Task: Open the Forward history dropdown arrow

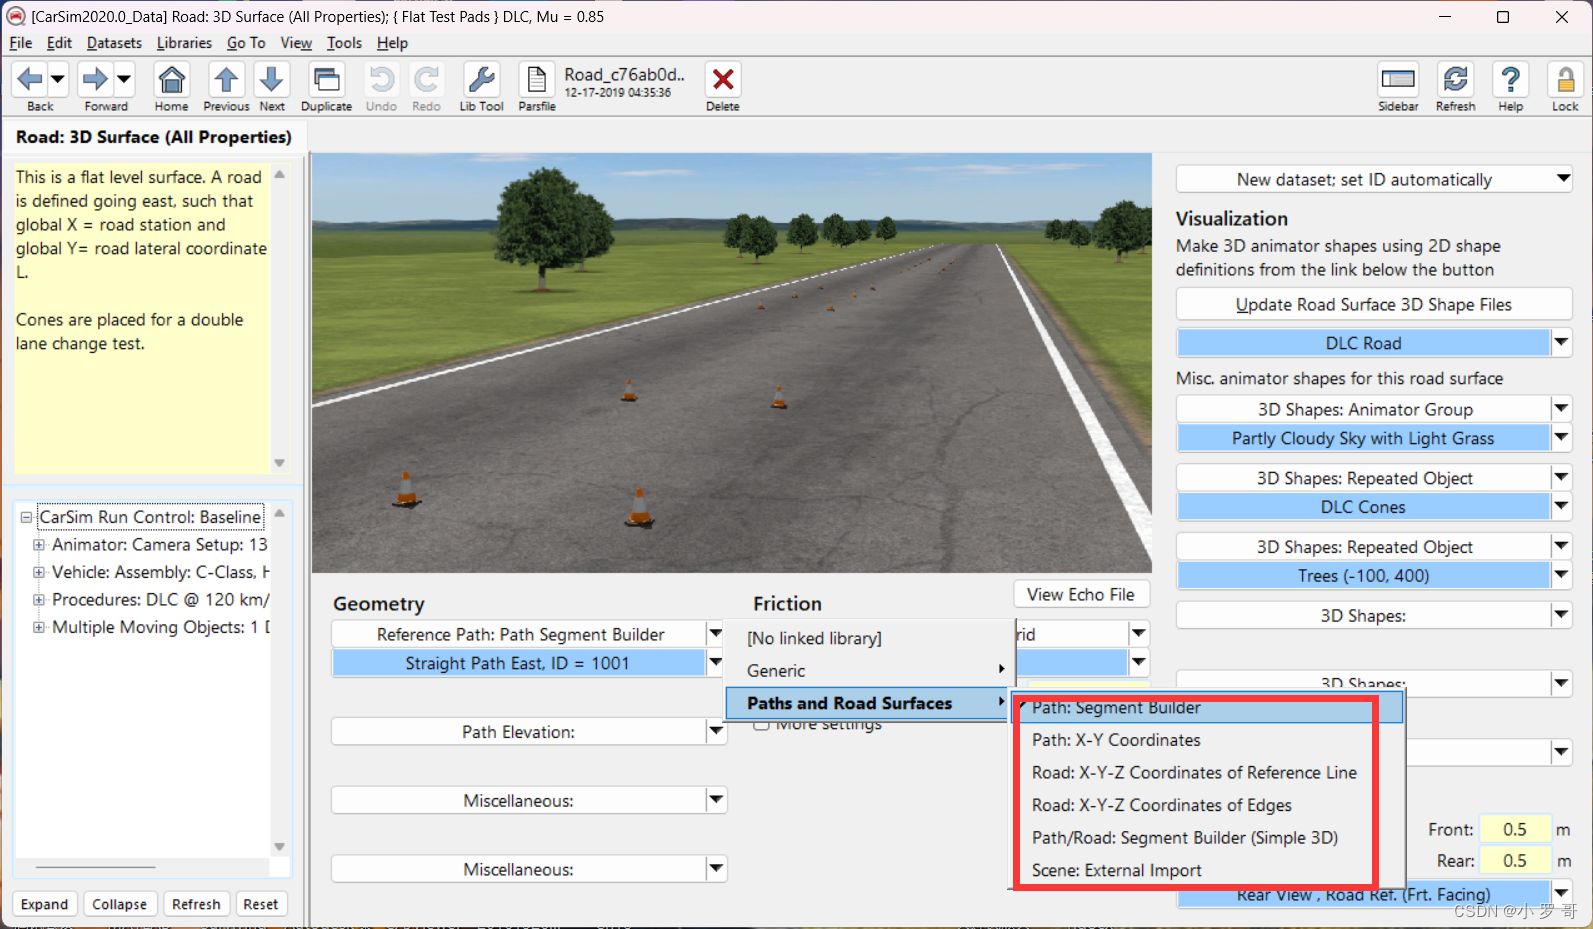Action: tap(124, 79)
